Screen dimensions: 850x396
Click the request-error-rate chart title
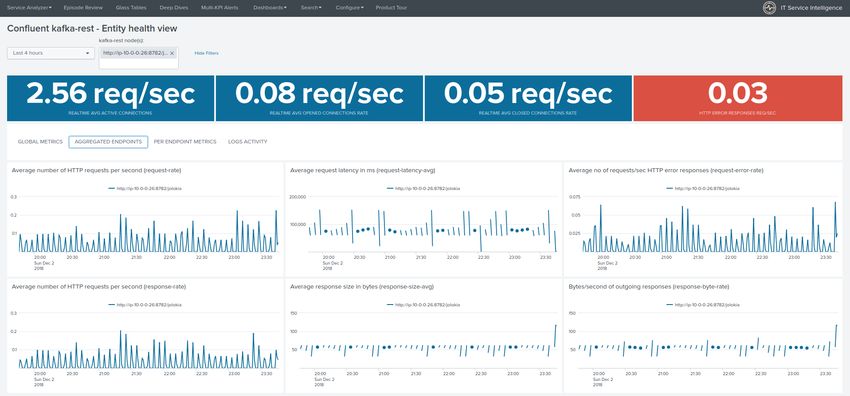[666, 170]
